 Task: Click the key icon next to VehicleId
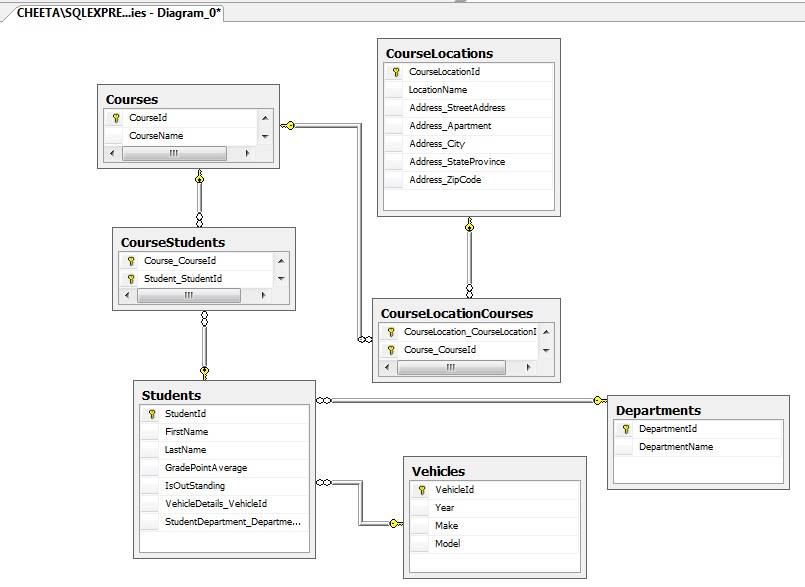(422, 490)
